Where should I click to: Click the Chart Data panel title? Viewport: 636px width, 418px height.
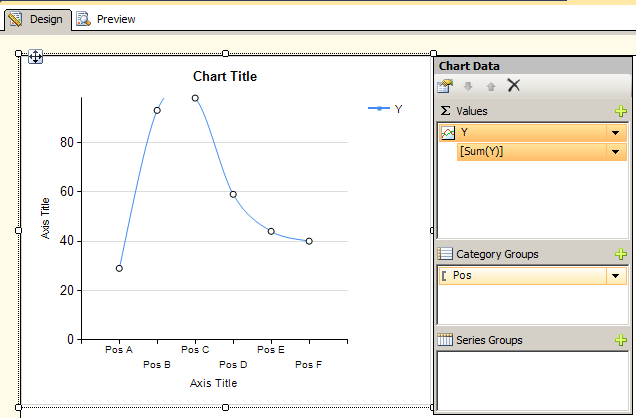pyautogui.click(x=469, y=66)
